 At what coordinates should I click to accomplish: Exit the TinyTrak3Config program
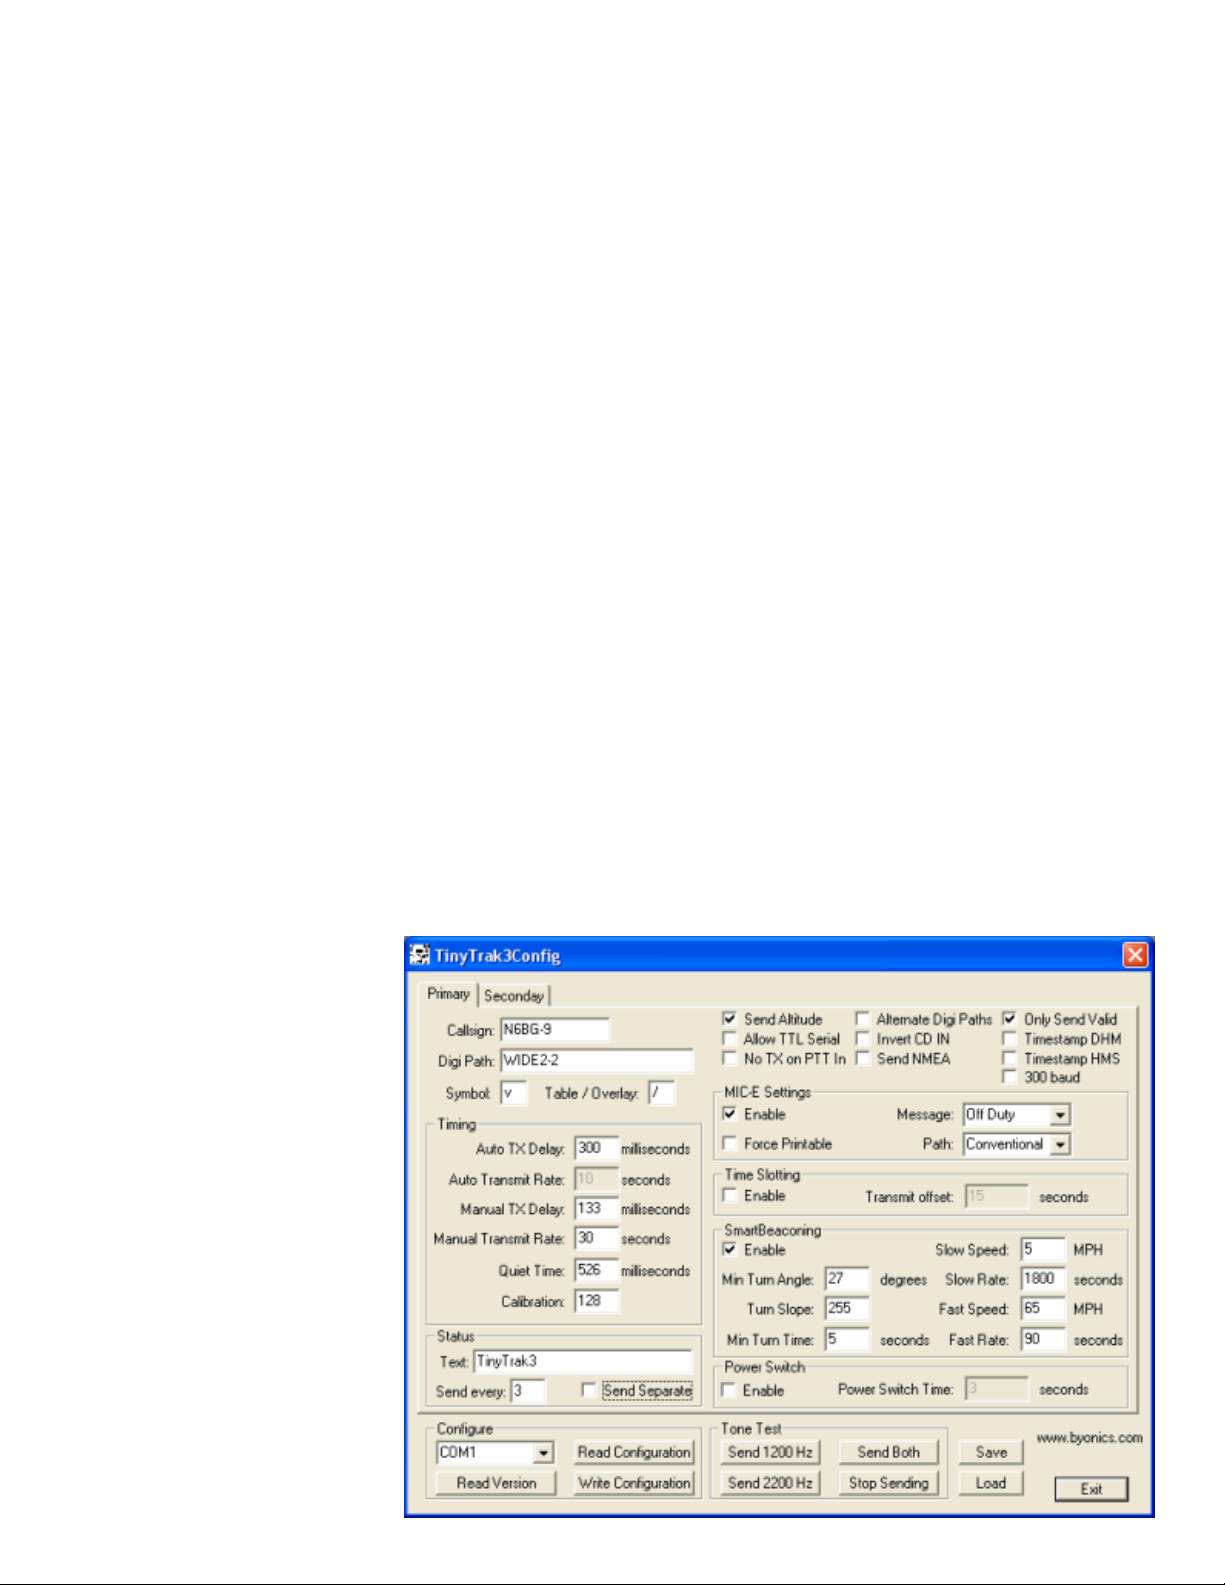point(1091,1489)
